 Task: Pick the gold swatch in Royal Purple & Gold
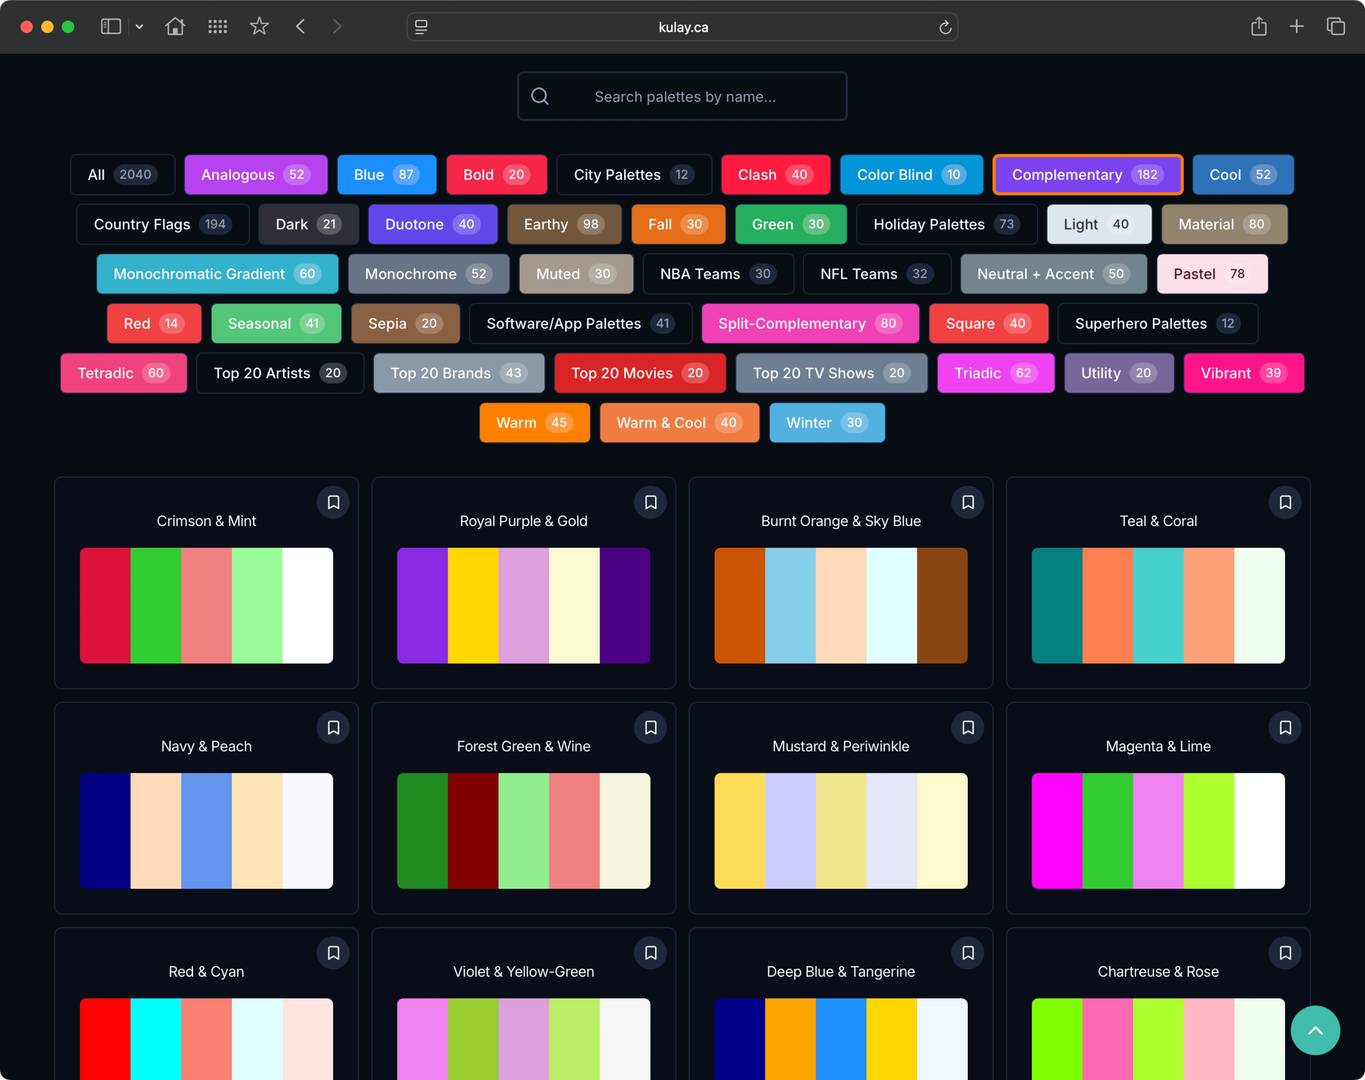(473, 606)
